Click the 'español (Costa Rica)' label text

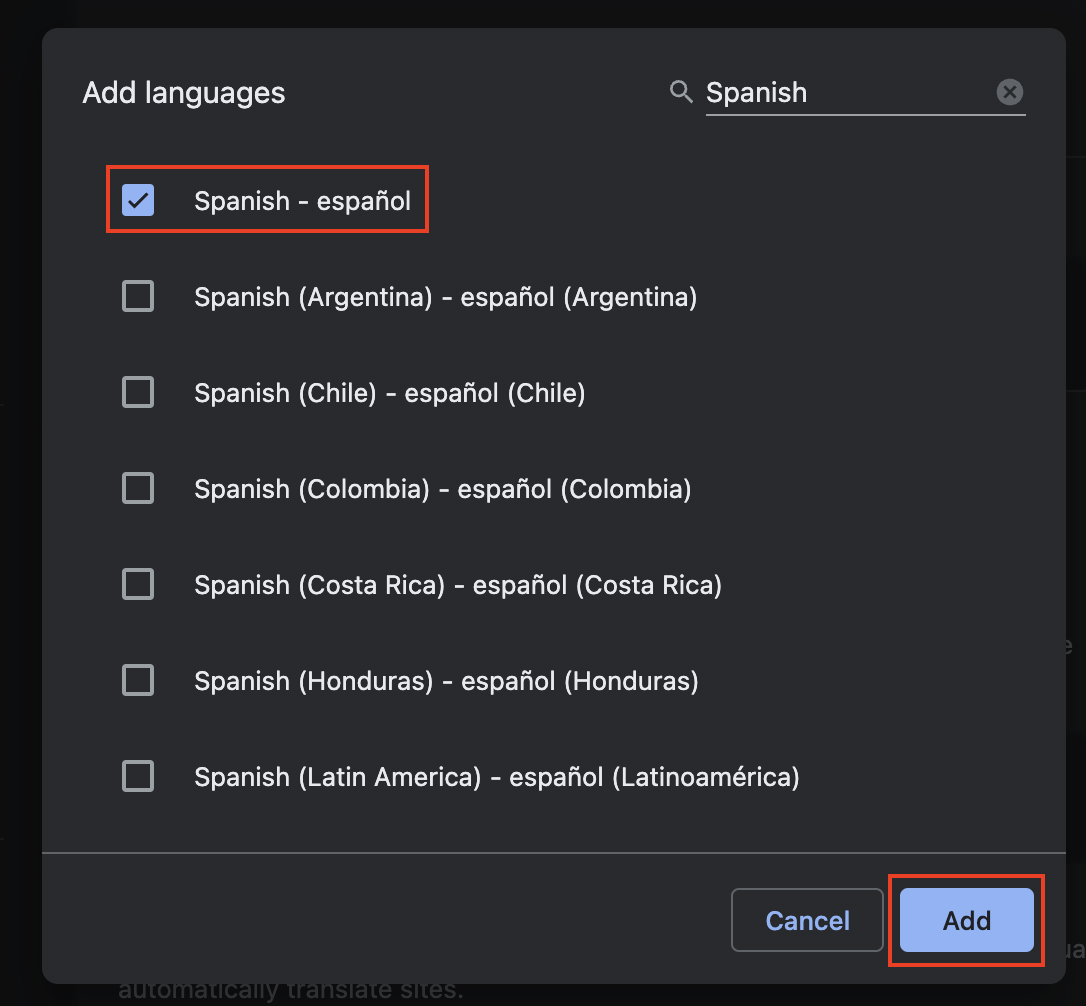[x=597, y=585]
